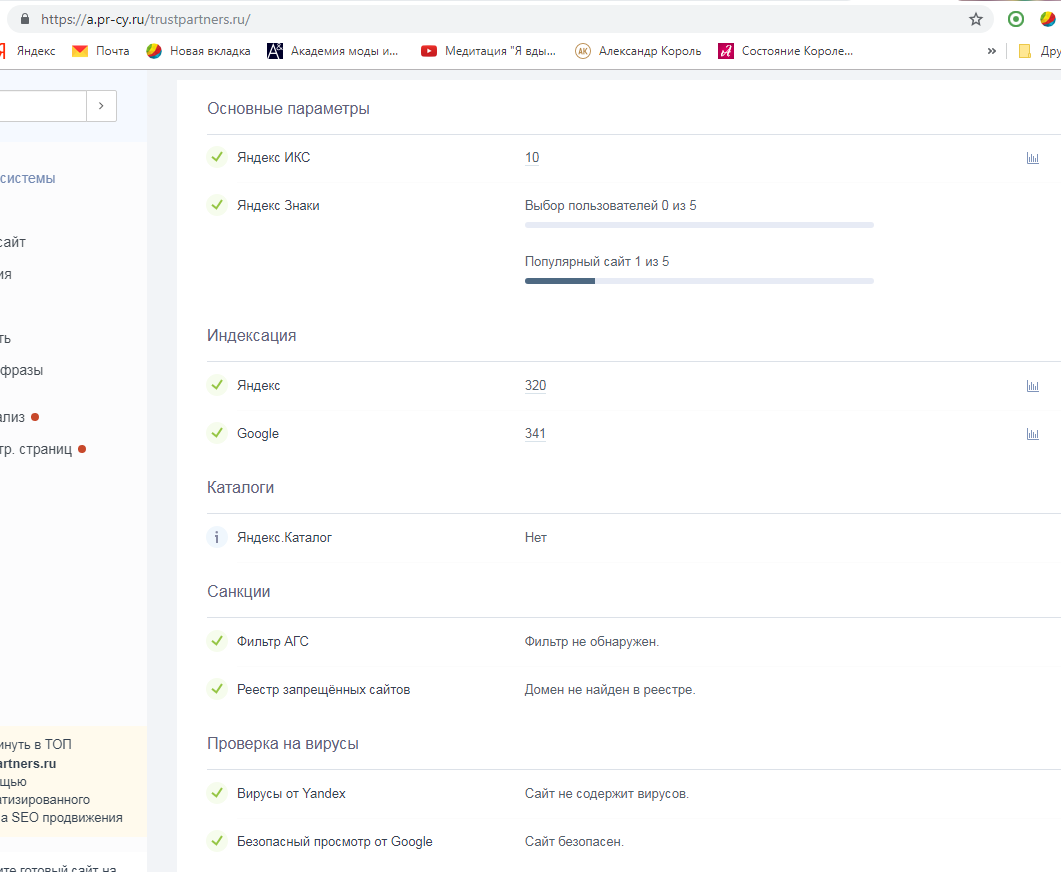Show the chart for Яндекс indexation
The width and height of the screenshot is (1061, 872).
1033,386
